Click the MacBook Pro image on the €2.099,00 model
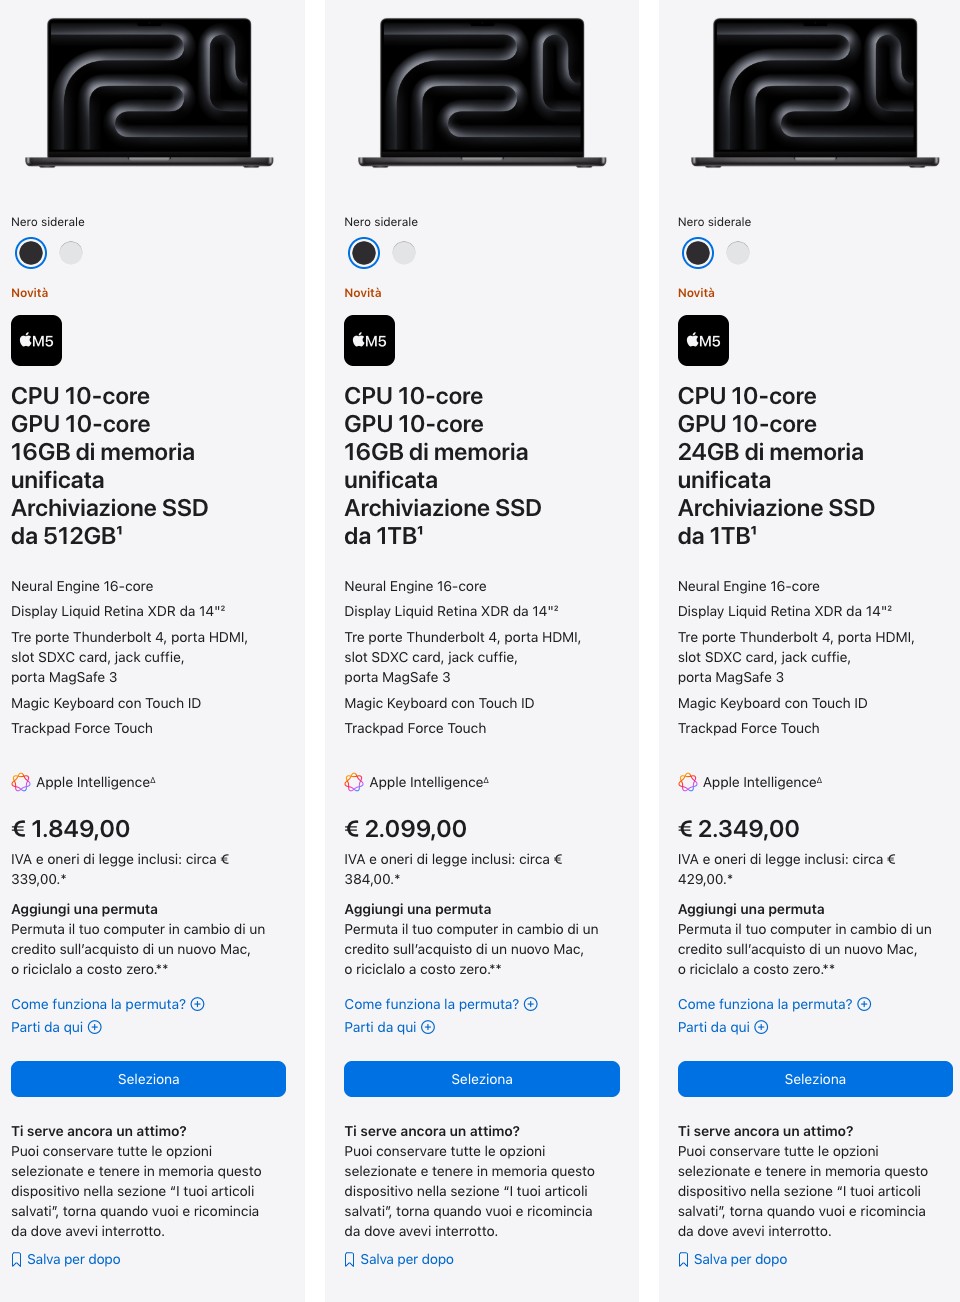This screenshot has width=960, height=1302. (482, 92)
